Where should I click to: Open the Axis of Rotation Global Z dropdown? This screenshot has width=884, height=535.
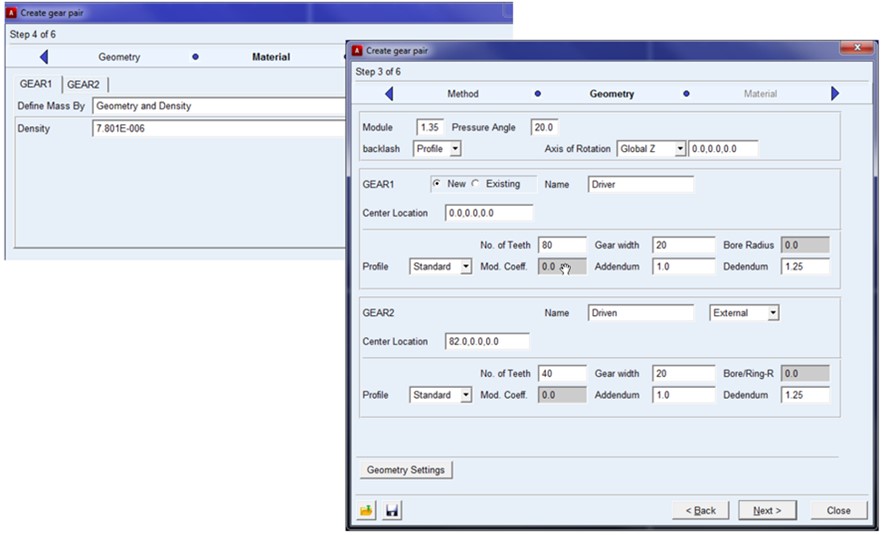click(x=680, y=149)
